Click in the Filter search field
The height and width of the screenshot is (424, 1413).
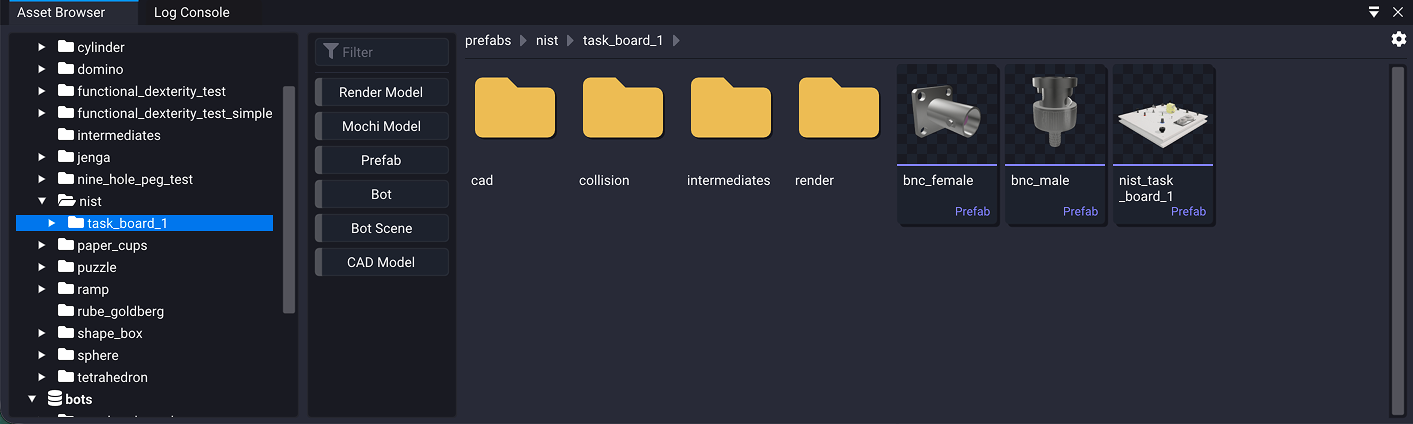pos(381,52)
